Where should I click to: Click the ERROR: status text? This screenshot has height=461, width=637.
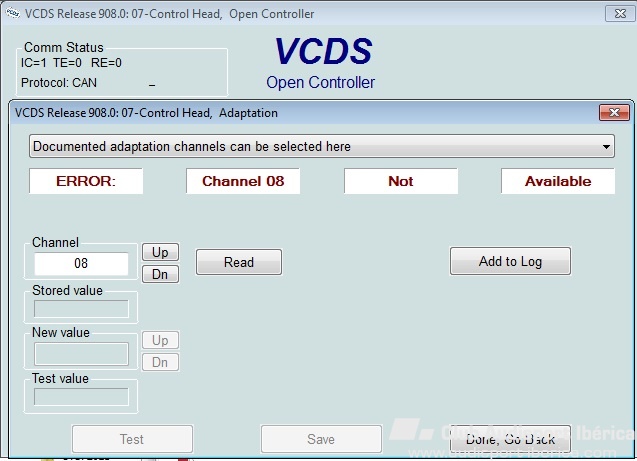(x=86, y=181)
